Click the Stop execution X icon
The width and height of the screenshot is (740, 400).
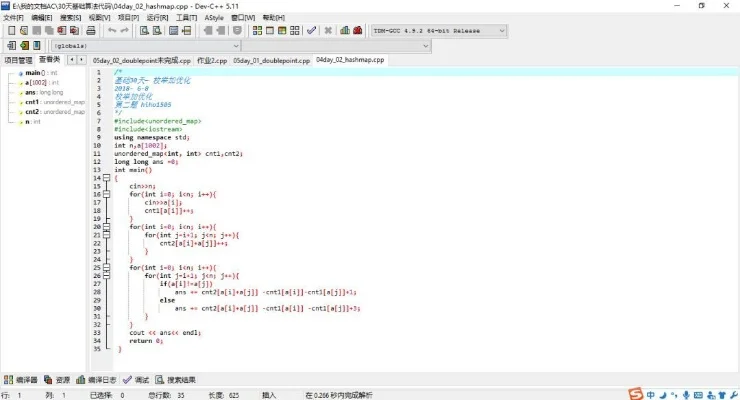pos(328,31)
